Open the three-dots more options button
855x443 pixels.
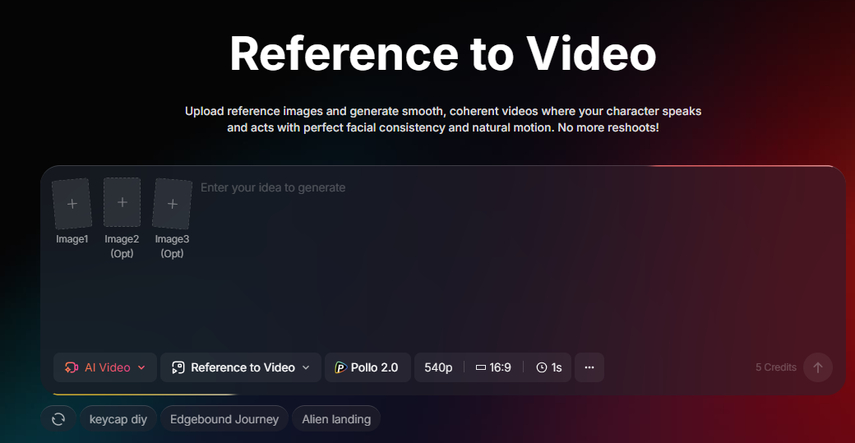click(589, 367)
